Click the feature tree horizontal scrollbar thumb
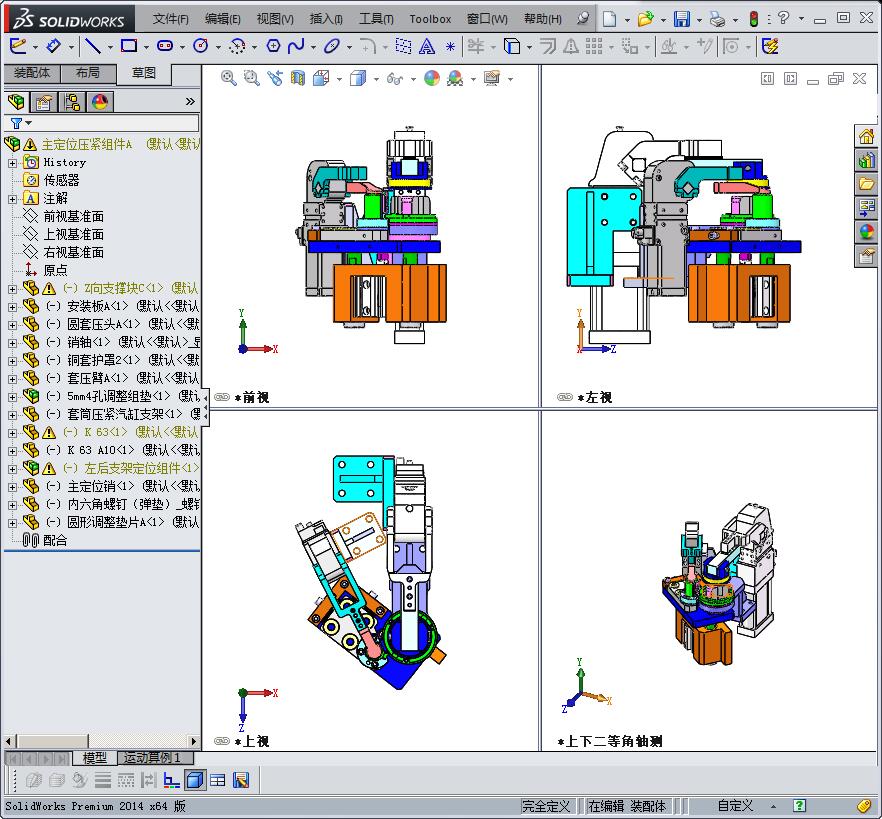882x819 pixels. click(x=51, y=741)
